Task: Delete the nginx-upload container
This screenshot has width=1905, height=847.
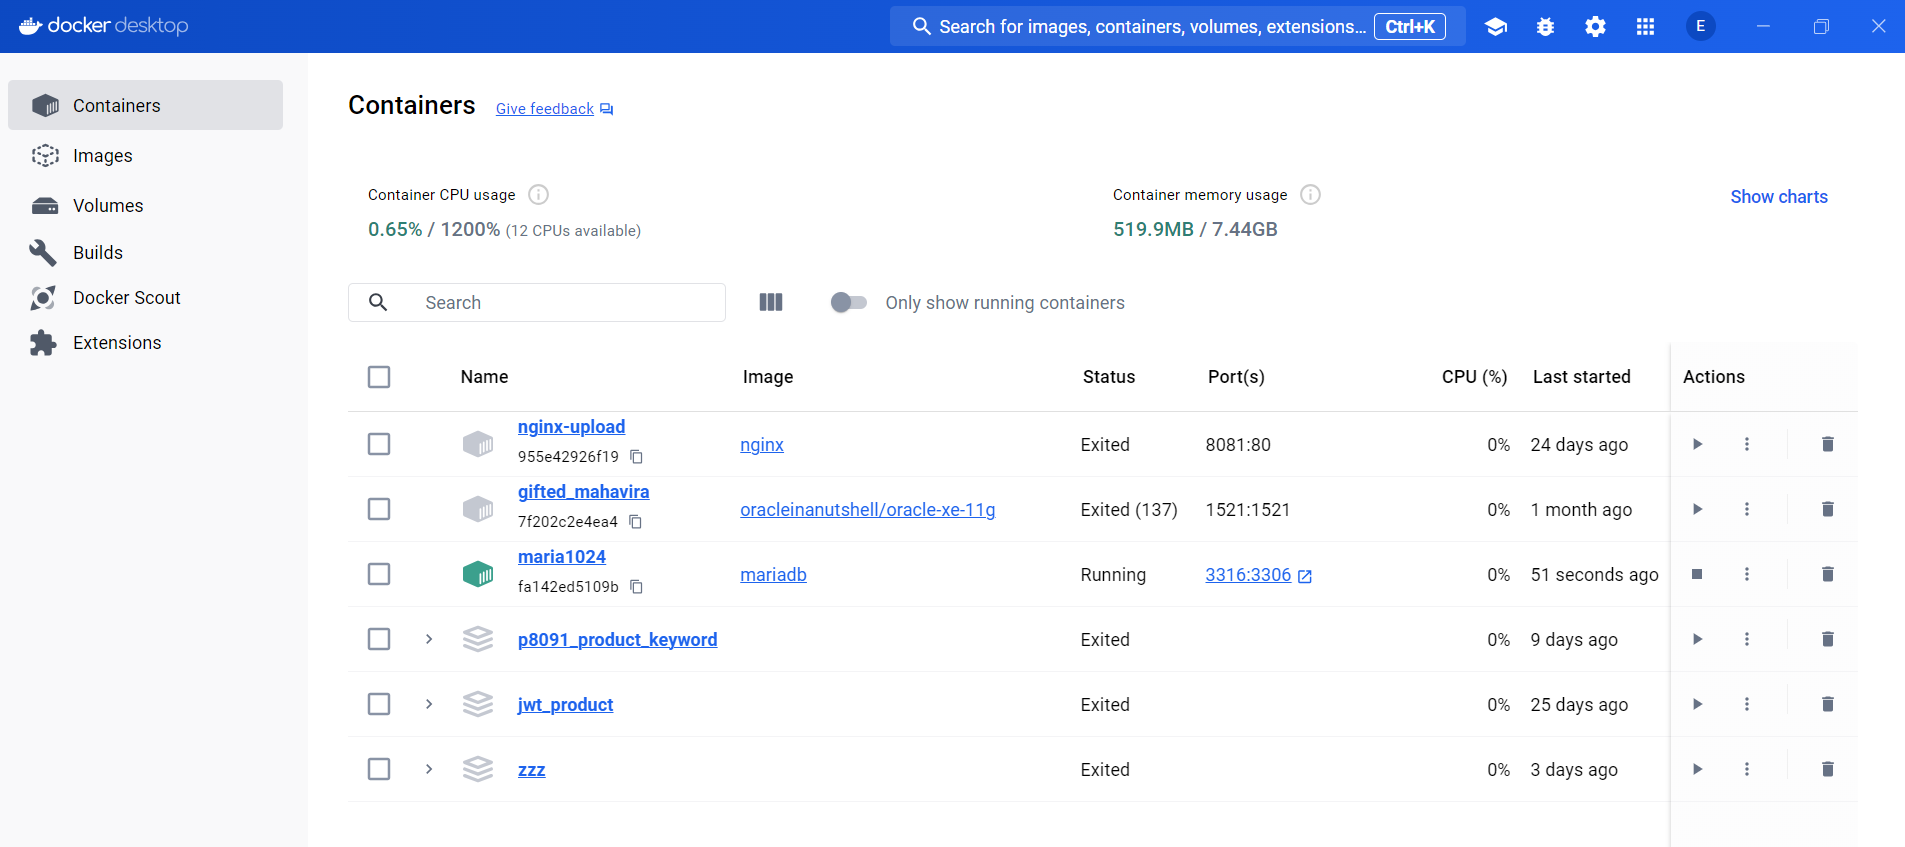Action: click(1827, 444)
